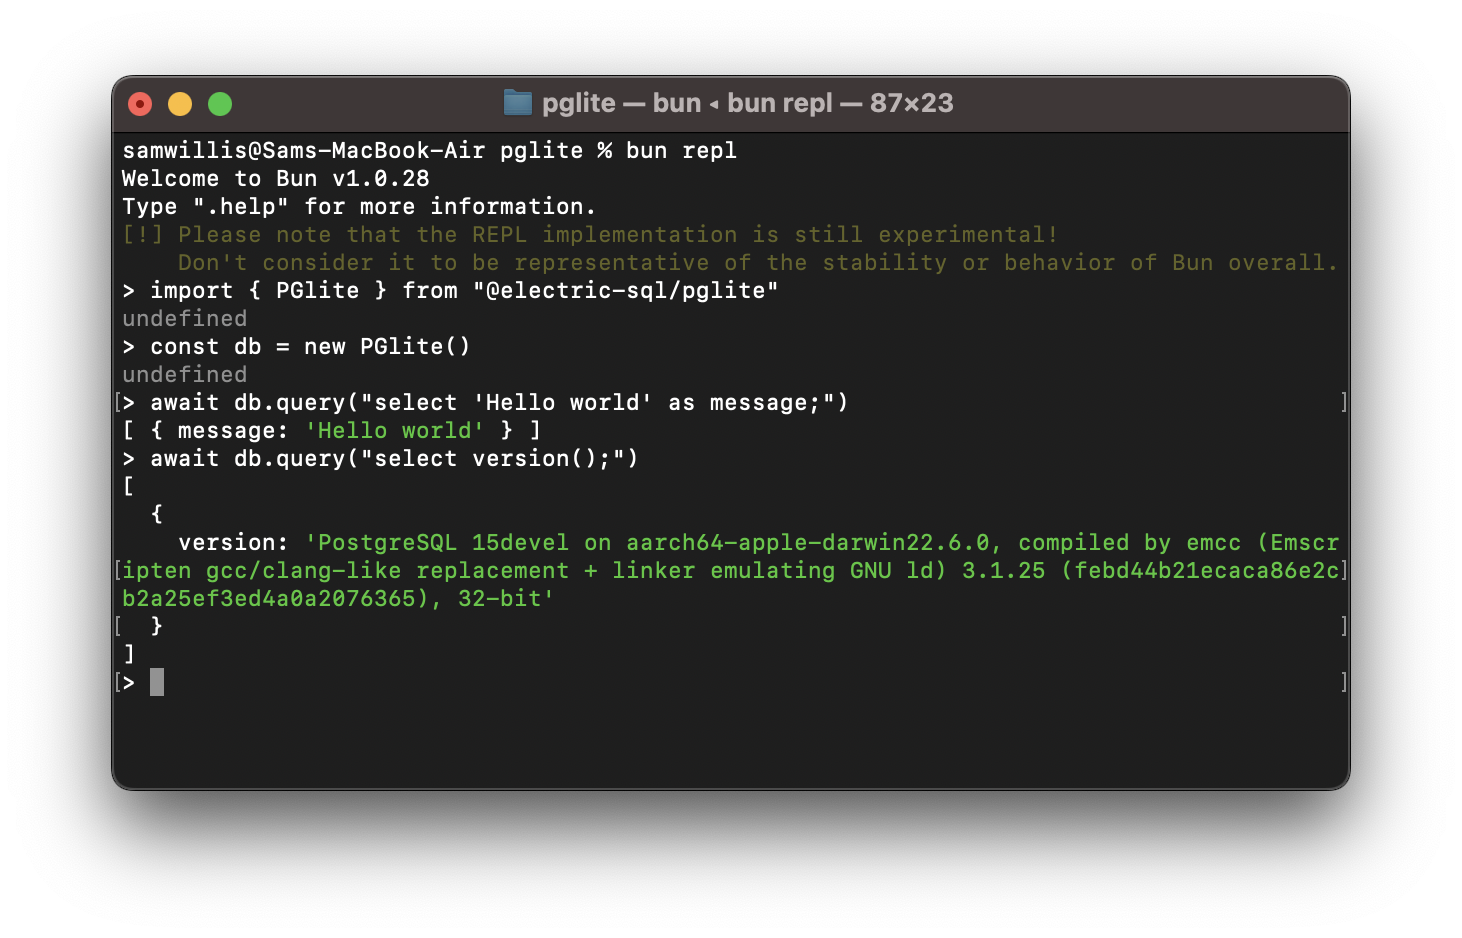Viewport: 1462px width, 938px height.
Task: Click the 'undefined' output below the import
Action: [x=184, y=318]
